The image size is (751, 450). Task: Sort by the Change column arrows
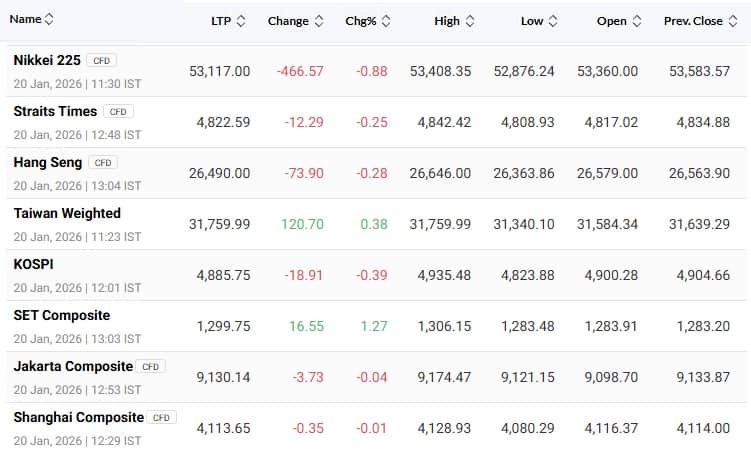point(319,21)
